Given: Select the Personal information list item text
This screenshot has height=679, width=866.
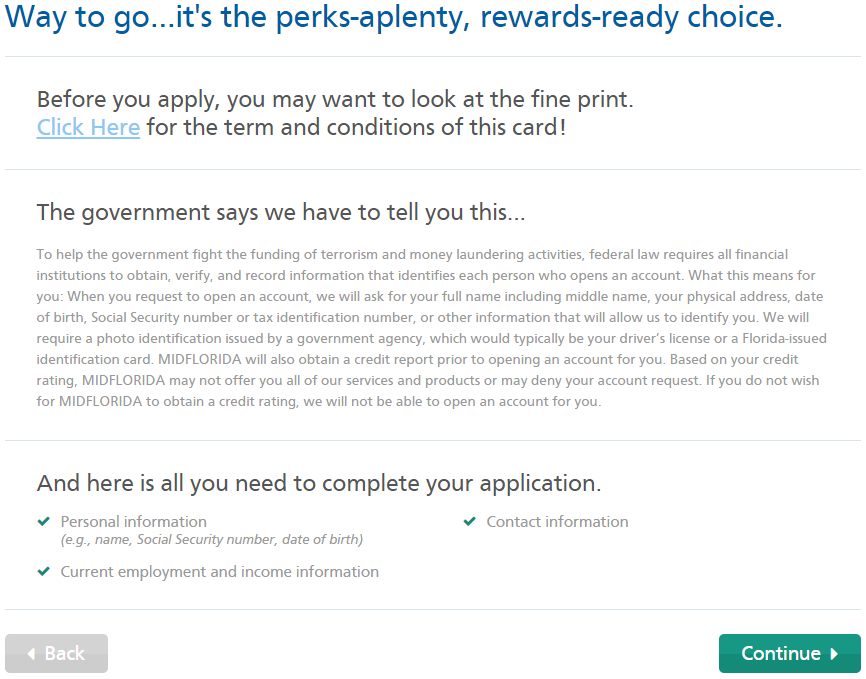Looking at the screenshot, I should 134,522.
